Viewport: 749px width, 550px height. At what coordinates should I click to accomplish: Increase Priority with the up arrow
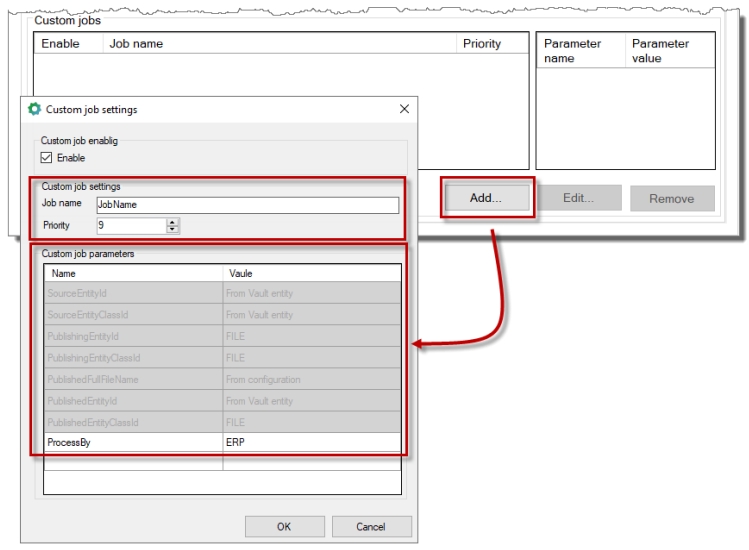pos(172,223)
